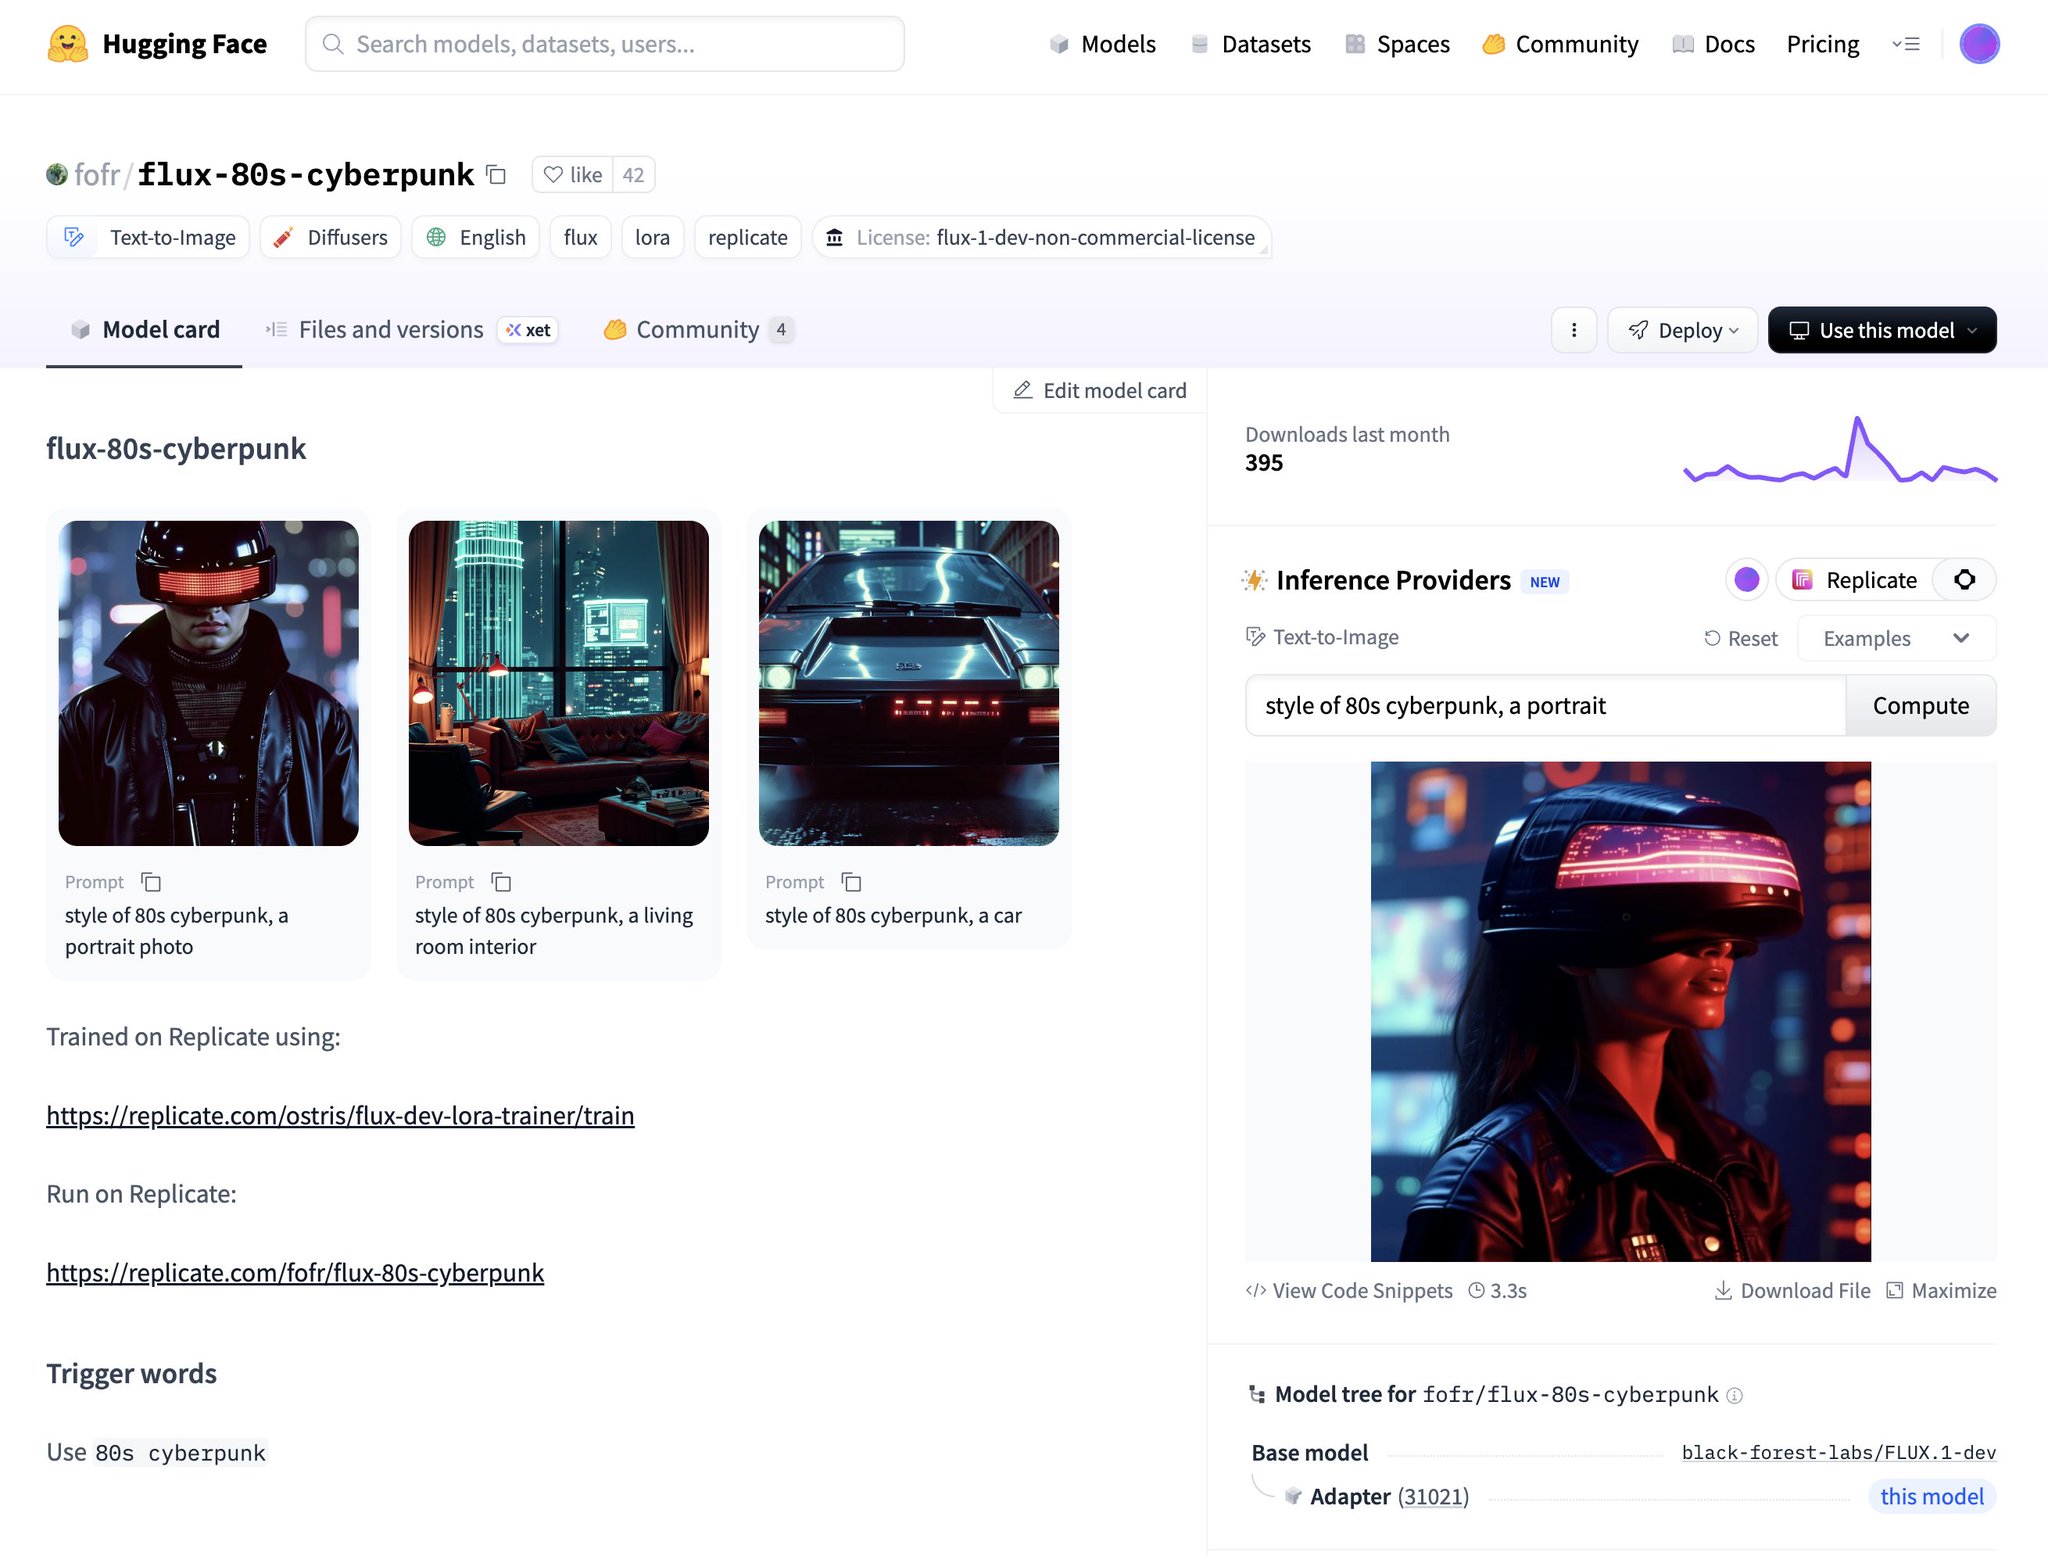Open inference provider settings icon

tap(1965, 580)
